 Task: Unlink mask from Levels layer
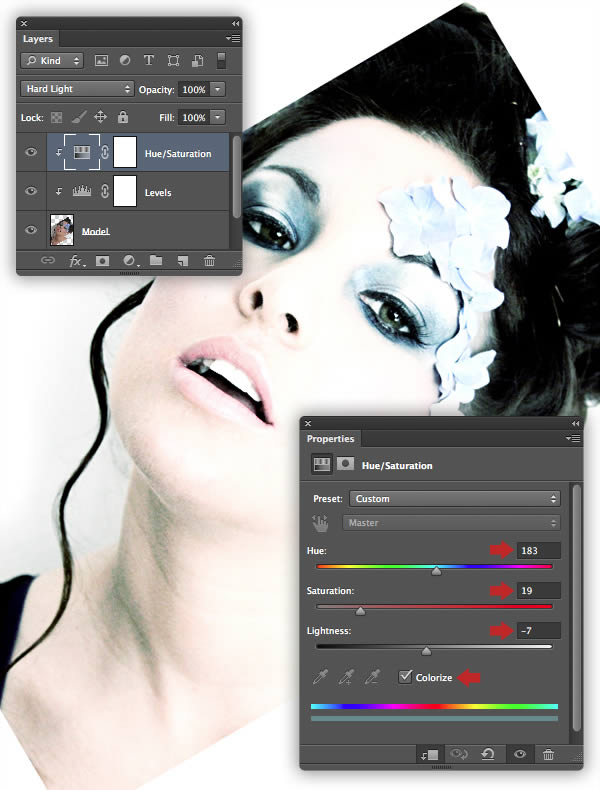click(105, 191)
